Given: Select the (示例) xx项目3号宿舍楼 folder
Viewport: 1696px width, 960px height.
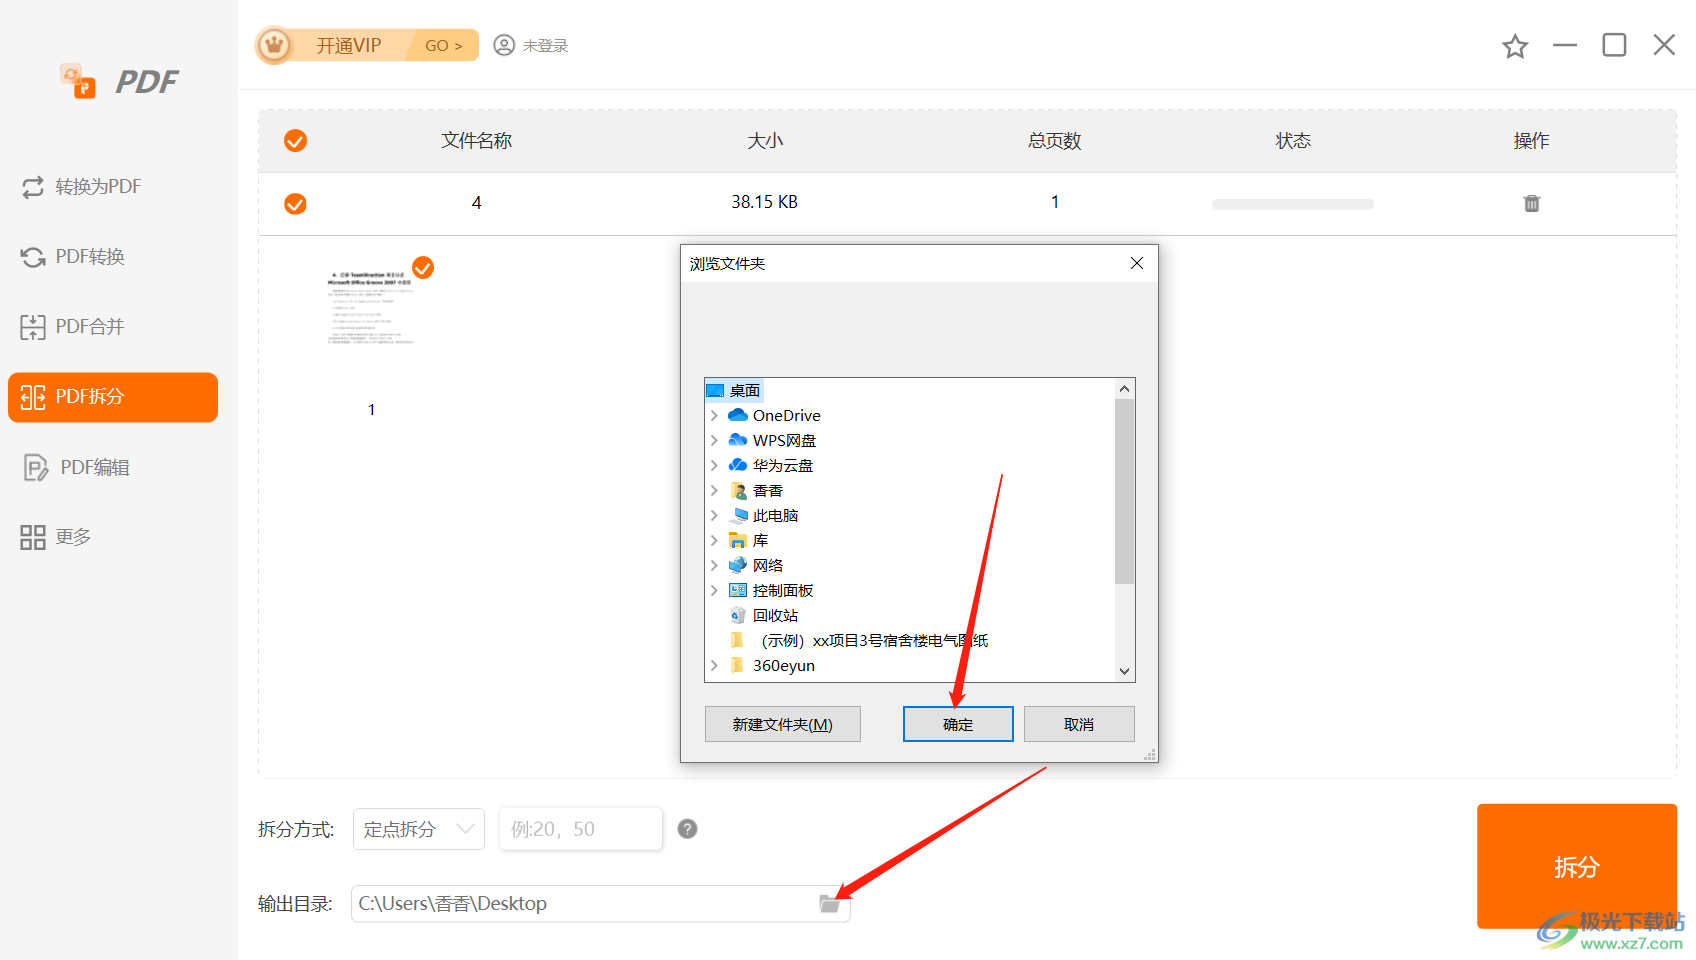Looking at the screenshot, I should click(874, 640).
